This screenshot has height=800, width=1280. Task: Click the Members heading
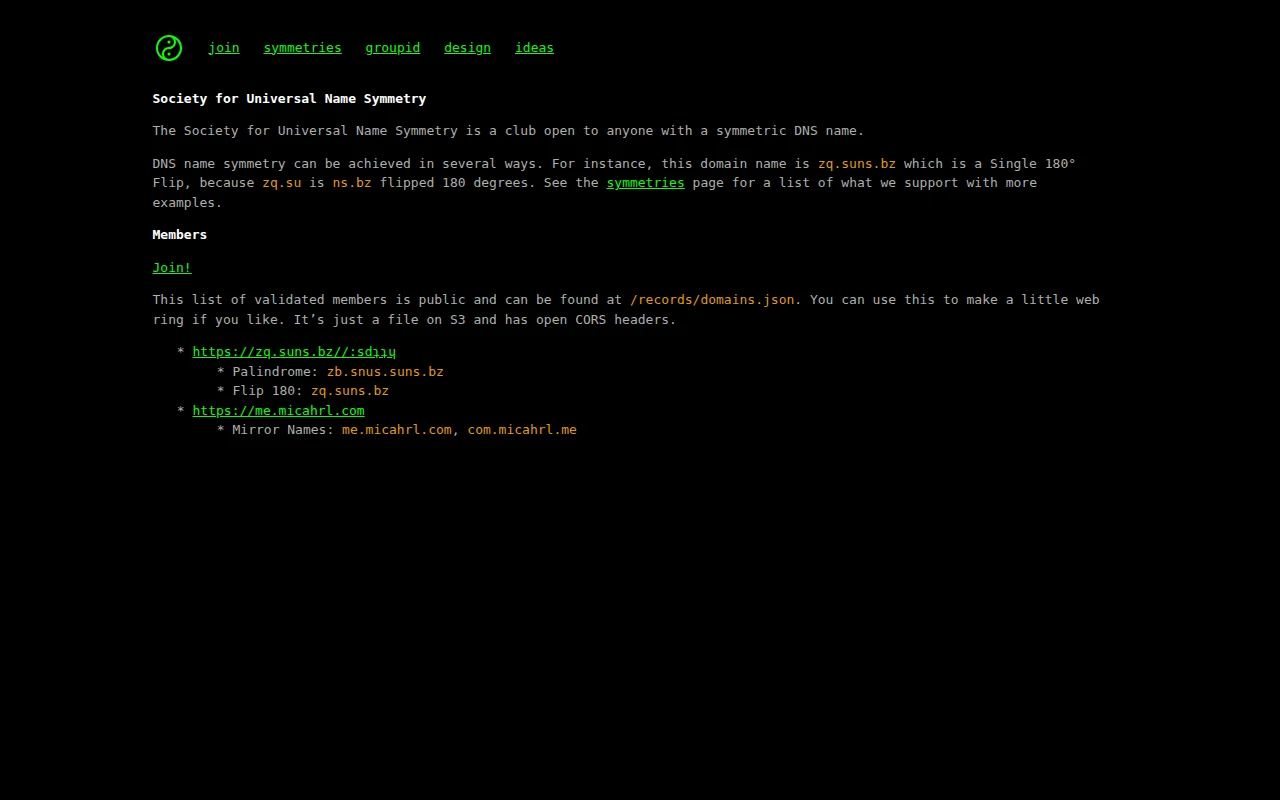(180, 234)
